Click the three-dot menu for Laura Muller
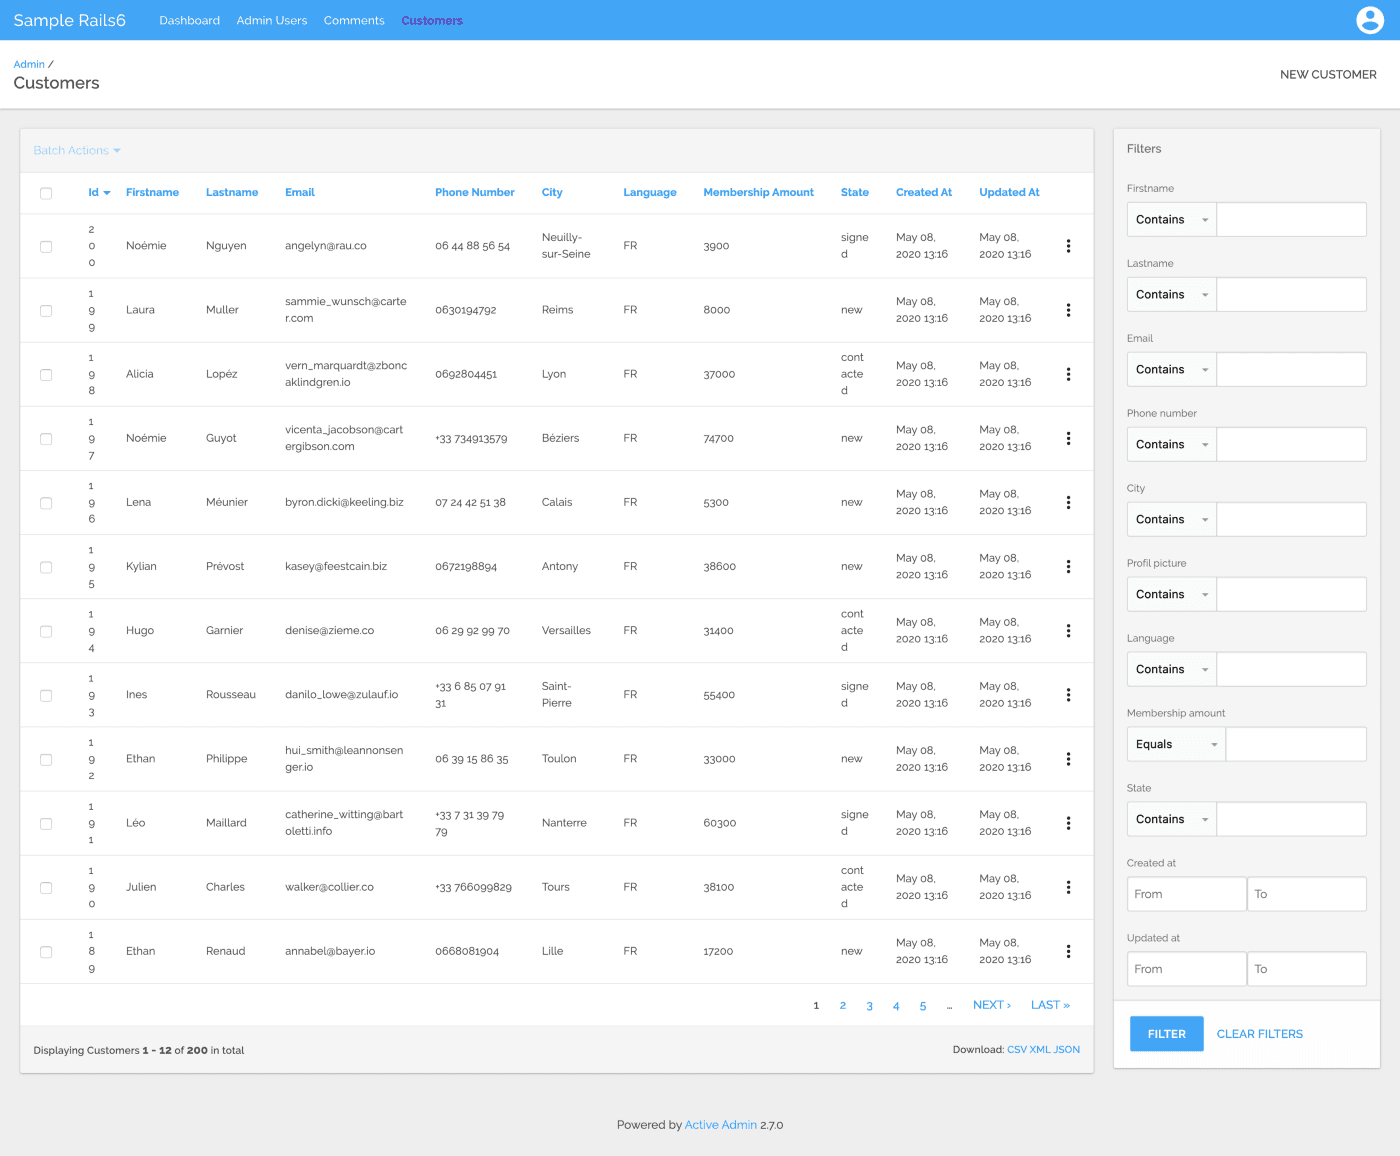 (1068, 310)
